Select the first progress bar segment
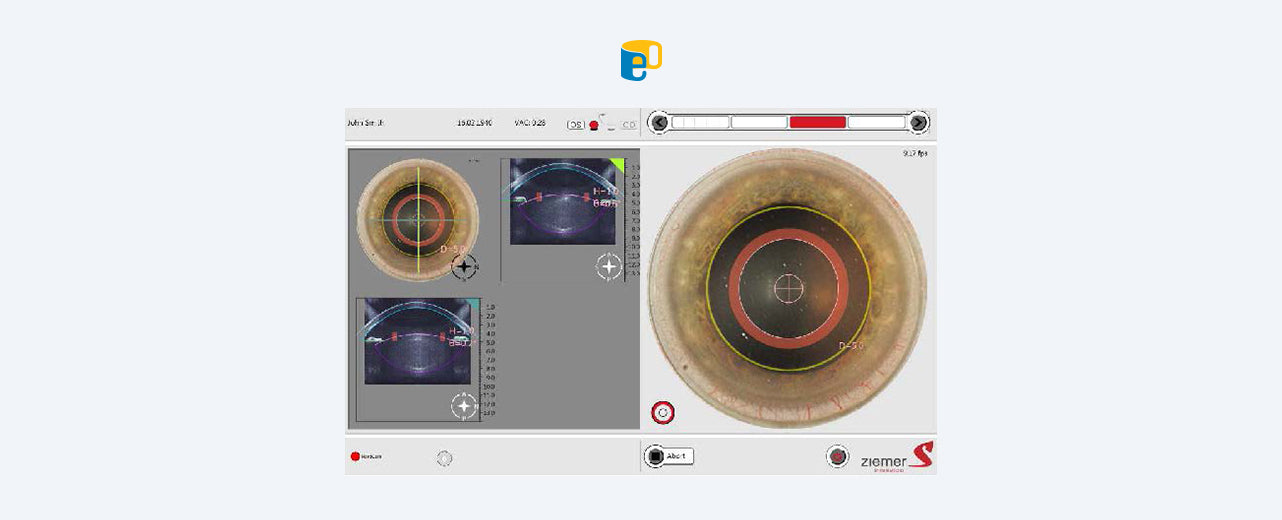Image resolution: width=1282 pixels, height=520 pixels. tap(700, 123)
